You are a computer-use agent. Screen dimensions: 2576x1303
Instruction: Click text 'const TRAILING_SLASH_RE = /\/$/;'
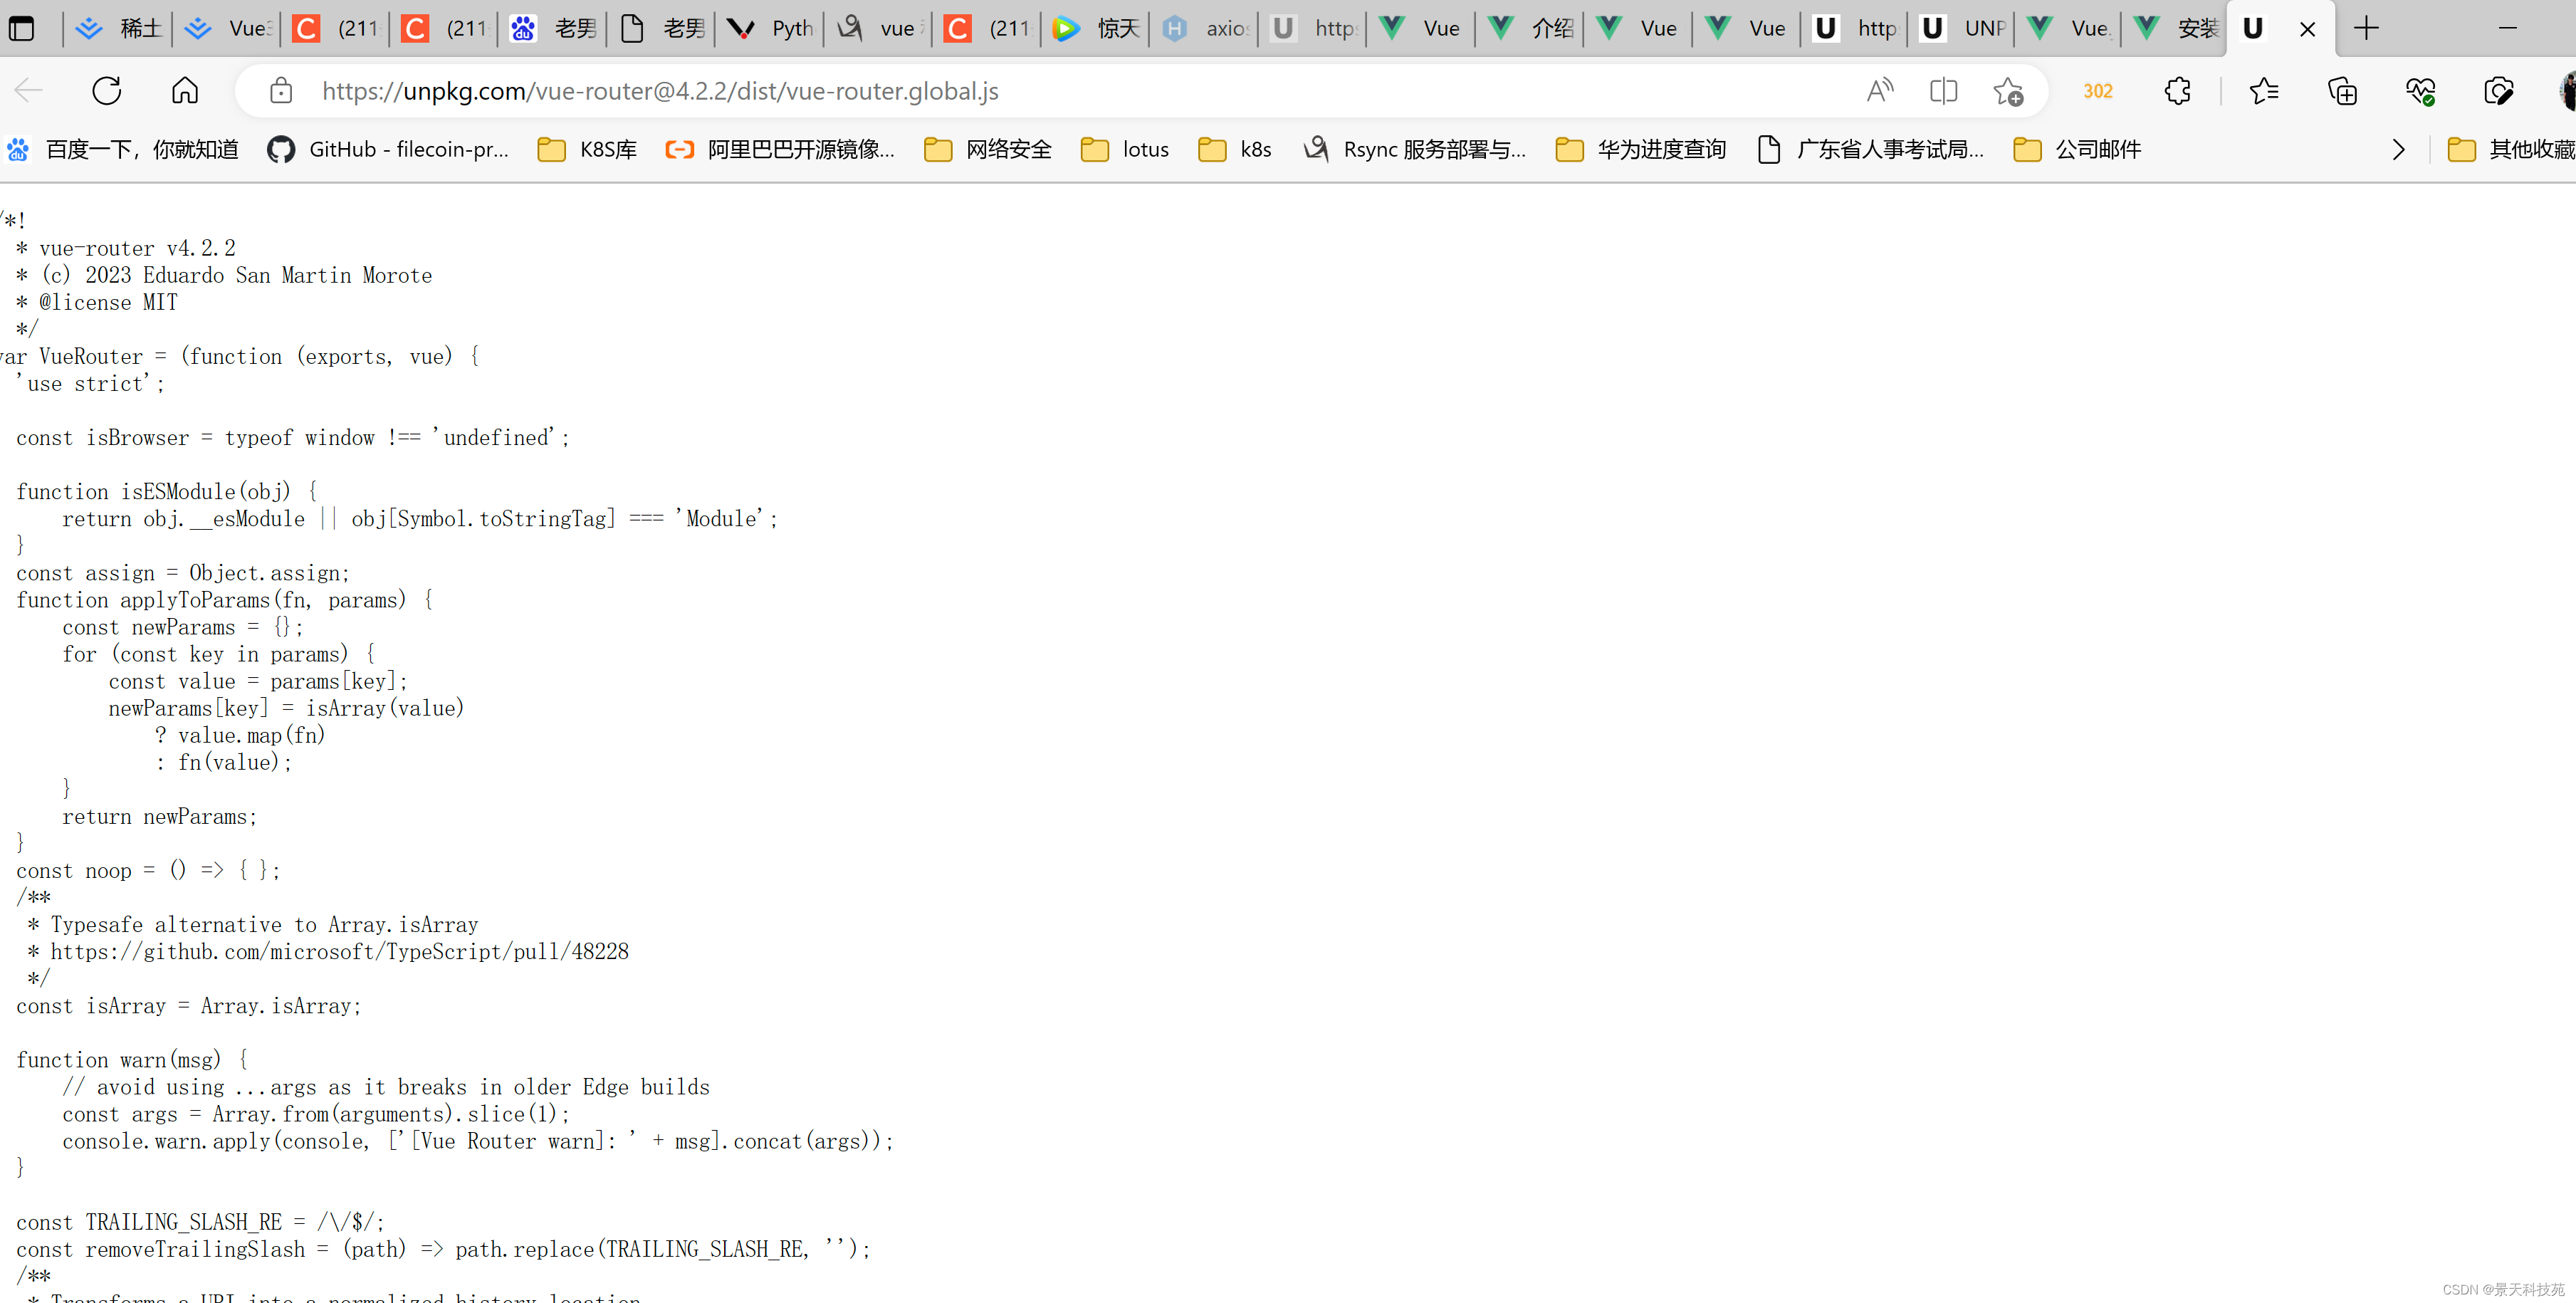[200, 1222]
